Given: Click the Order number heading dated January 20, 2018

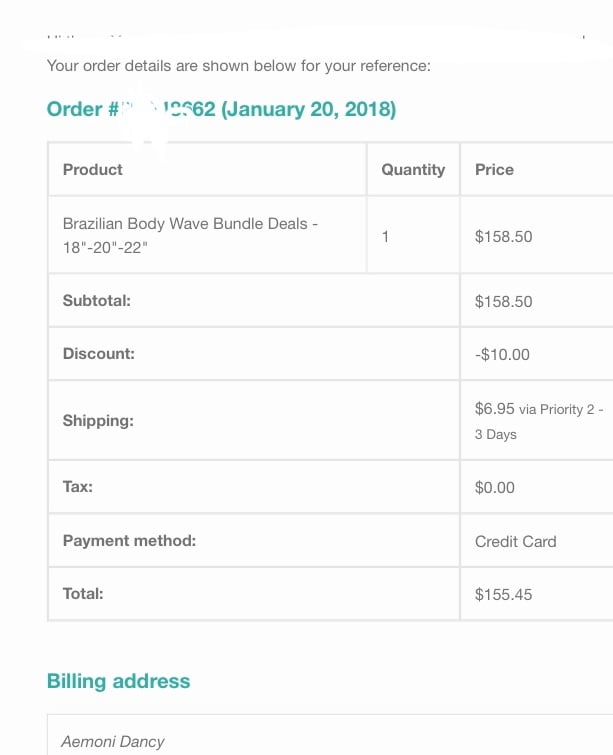Looking at the screenshot, I should coord(222,109).
